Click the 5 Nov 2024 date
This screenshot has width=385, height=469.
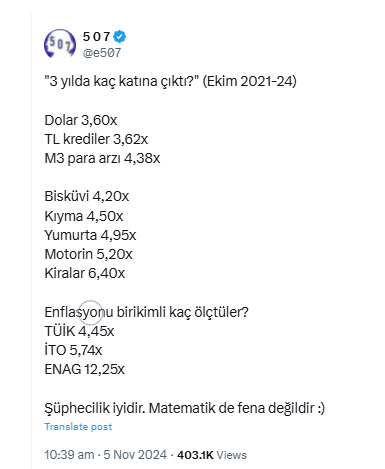click(135, 455)
